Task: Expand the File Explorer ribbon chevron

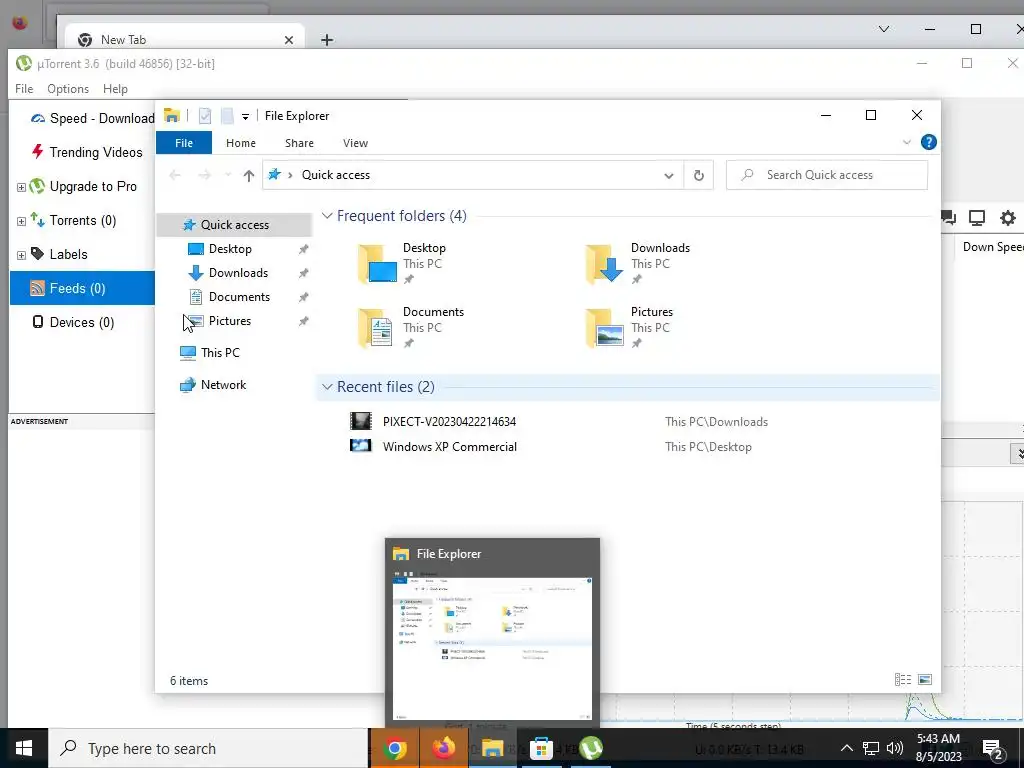Action: 906,142
